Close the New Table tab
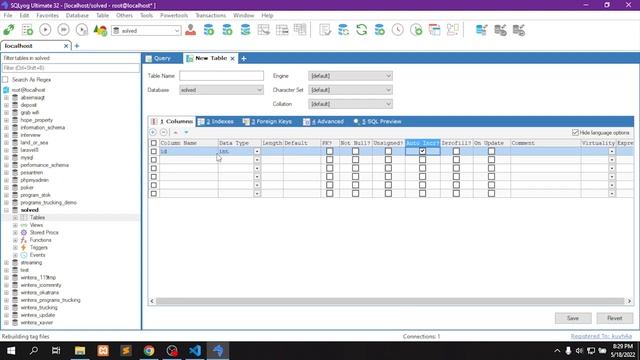 [x=232, y=58]
